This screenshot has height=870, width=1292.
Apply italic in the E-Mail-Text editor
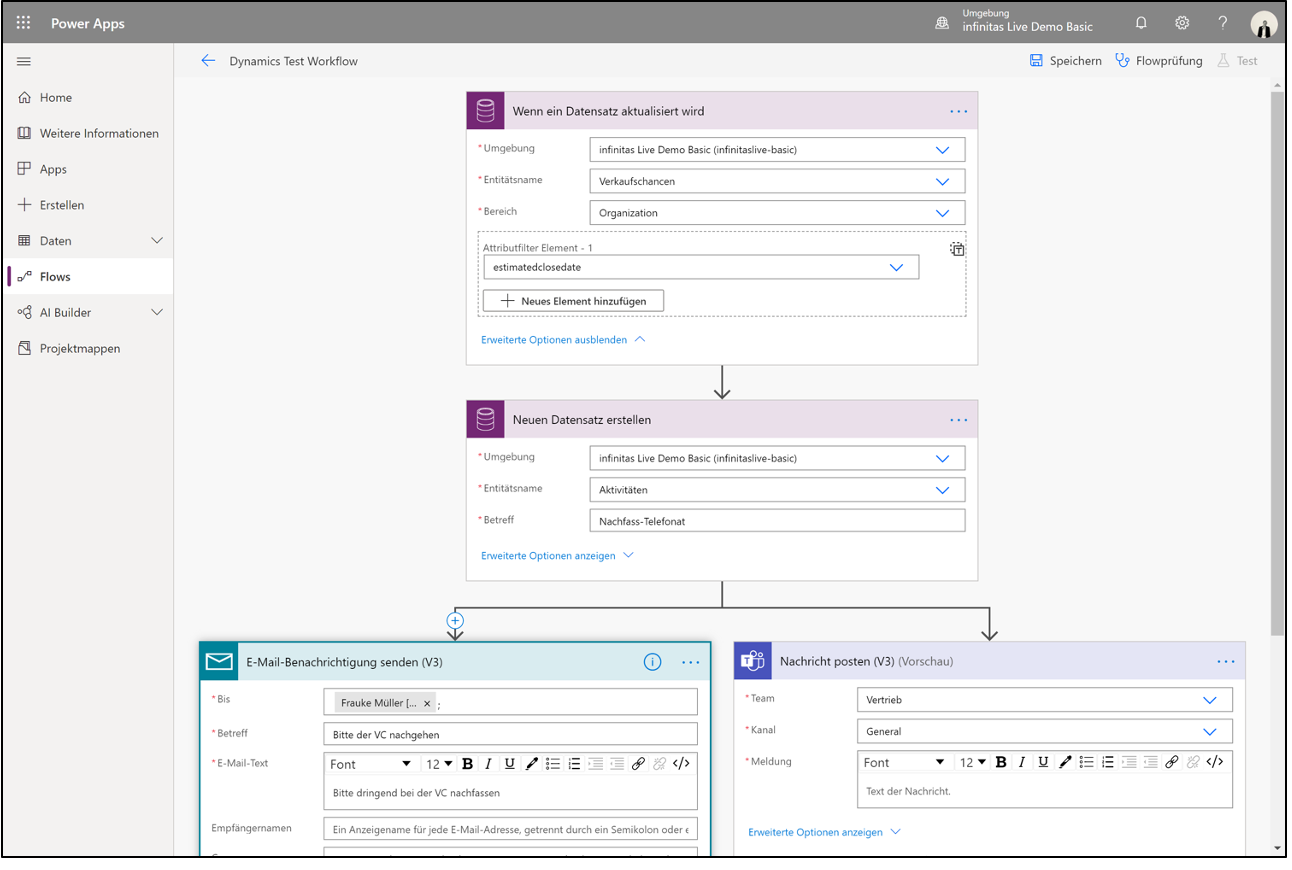click(x=488, y=764)
